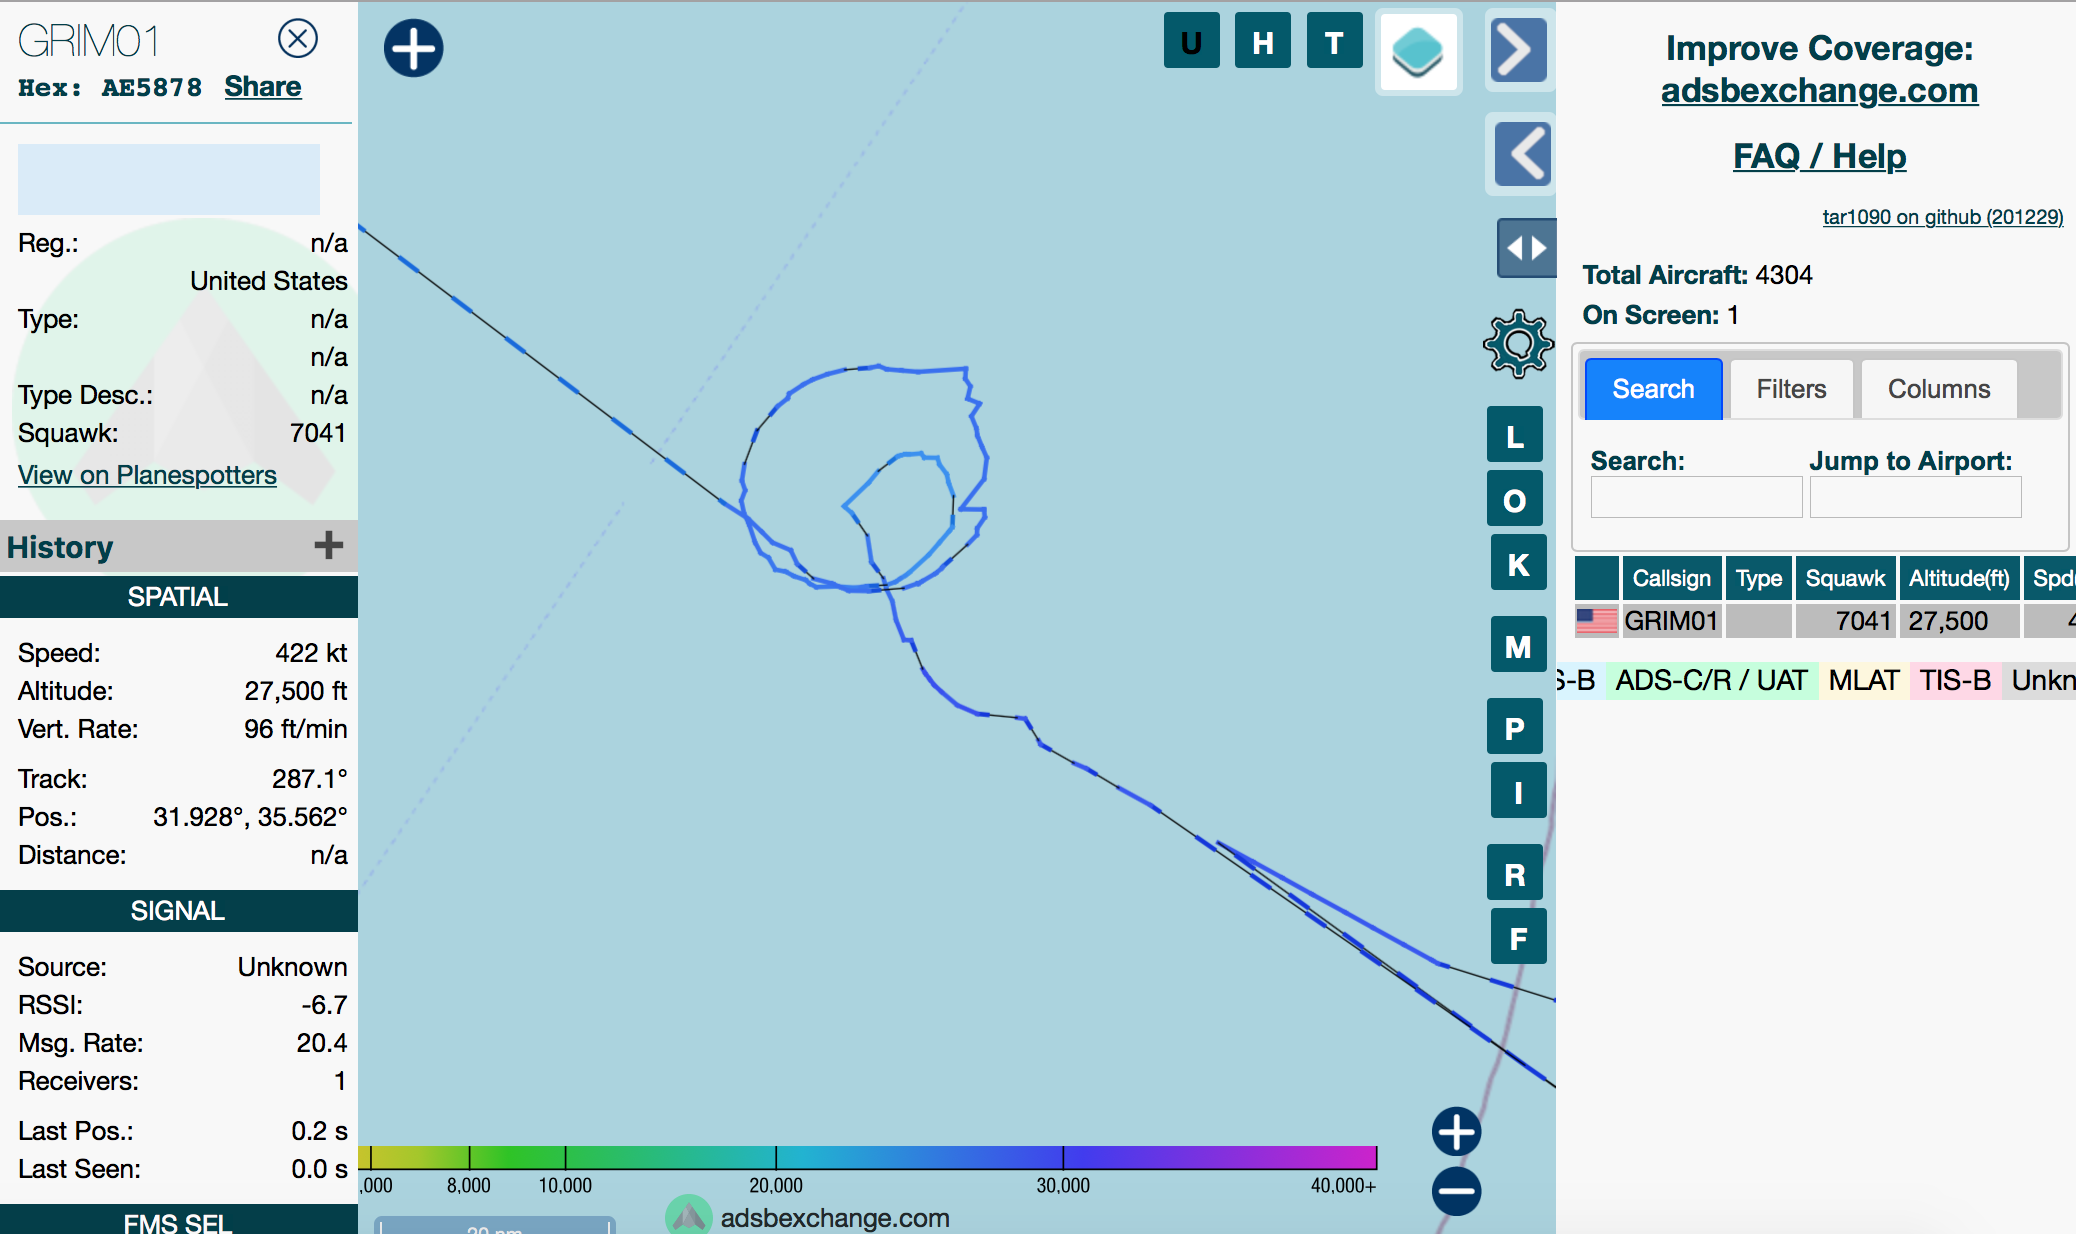This screenshot has width=2076, height=1234.
Task: Open the FAQ / Help link
Action: 1819,156
